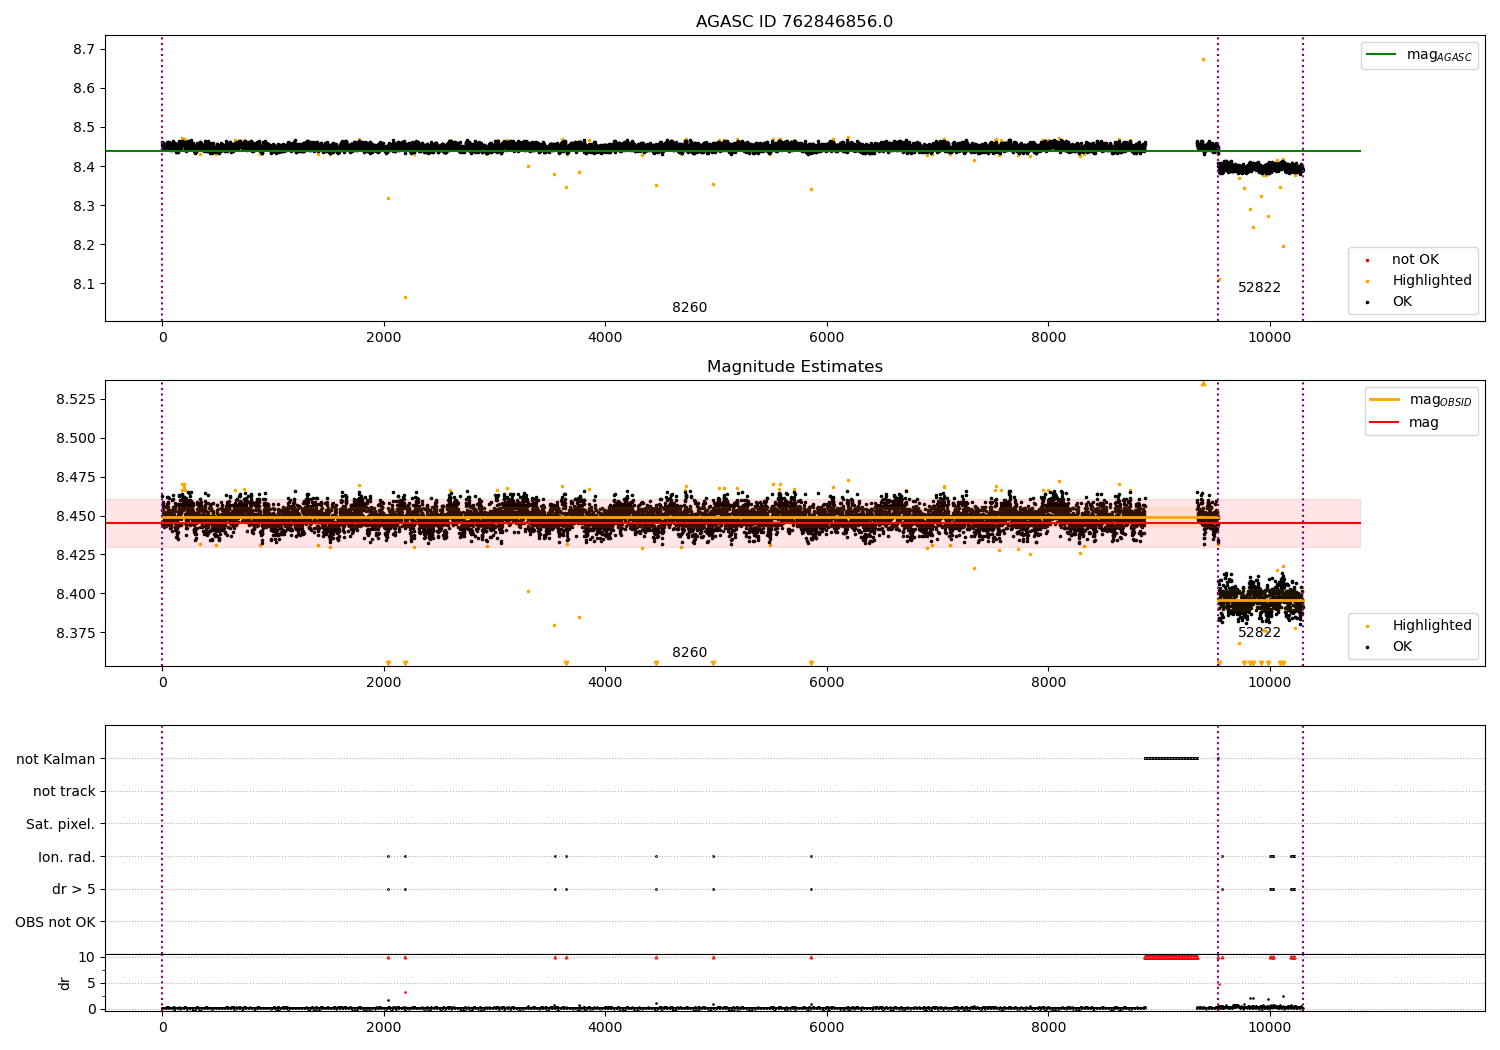Screen dimensions: 1500x1050
Task: Click the orange outlier point near 8.06 in top plot
Action: 405,297
